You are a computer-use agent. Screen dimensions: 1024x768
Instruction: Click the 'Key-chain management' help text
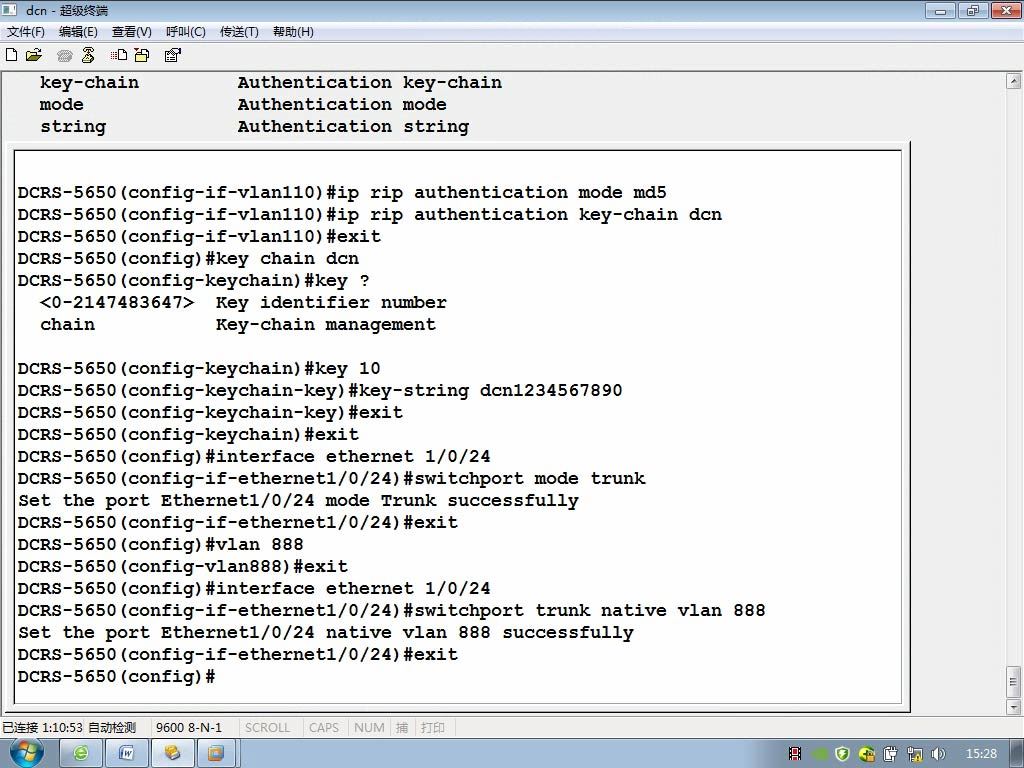325,325
